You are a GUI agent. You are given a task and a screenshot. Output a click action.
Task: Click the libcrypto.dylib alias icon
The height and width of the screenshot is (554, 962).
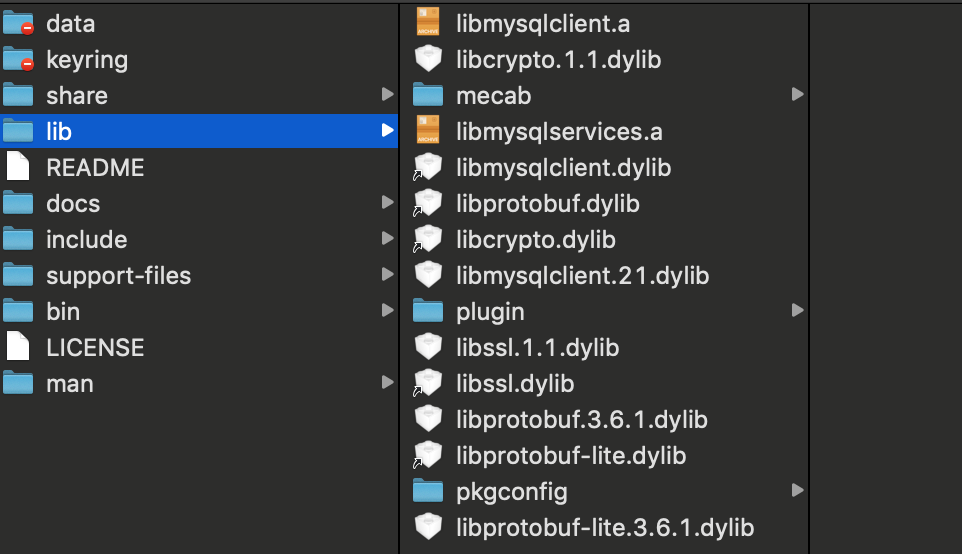pos(428,239)
